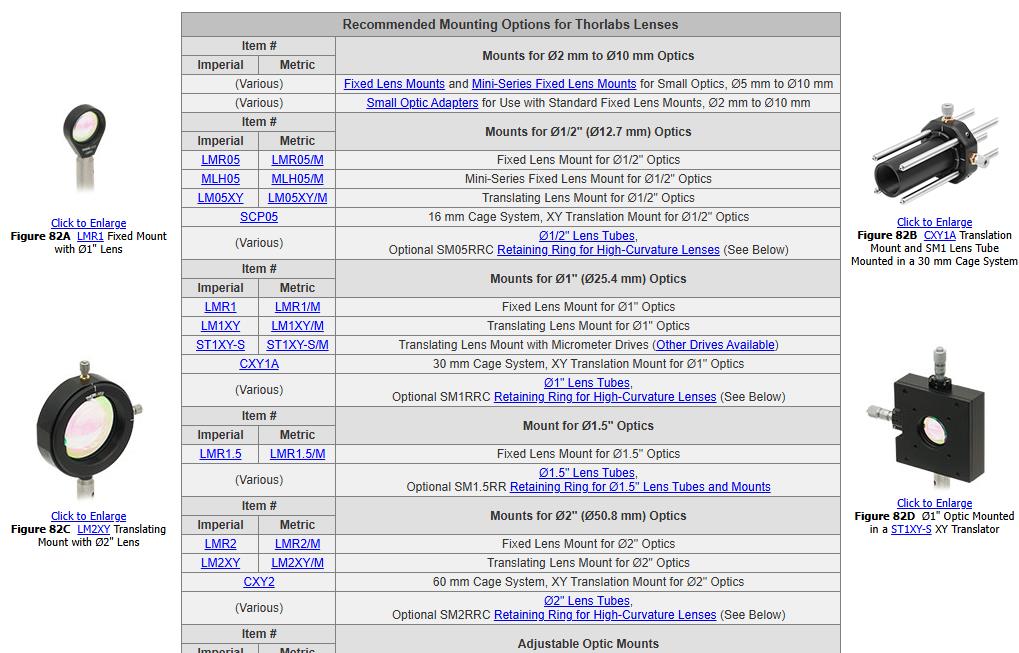1019x653 pixels.
Task: Click the 'Mounts for Ø1" (Ø25.4 mm) Optics' header
Action: (588, 279)
